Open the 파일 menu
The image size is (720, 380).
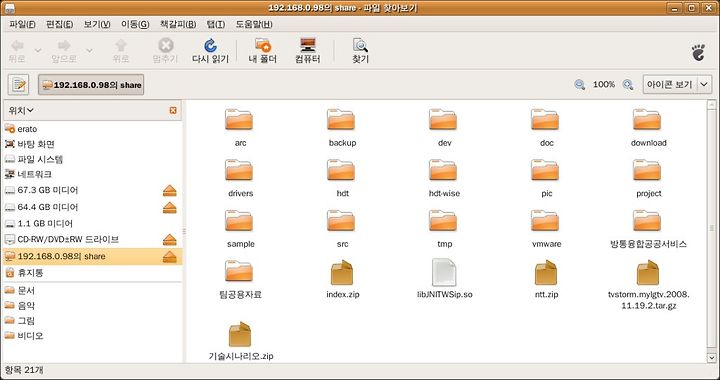22,24
